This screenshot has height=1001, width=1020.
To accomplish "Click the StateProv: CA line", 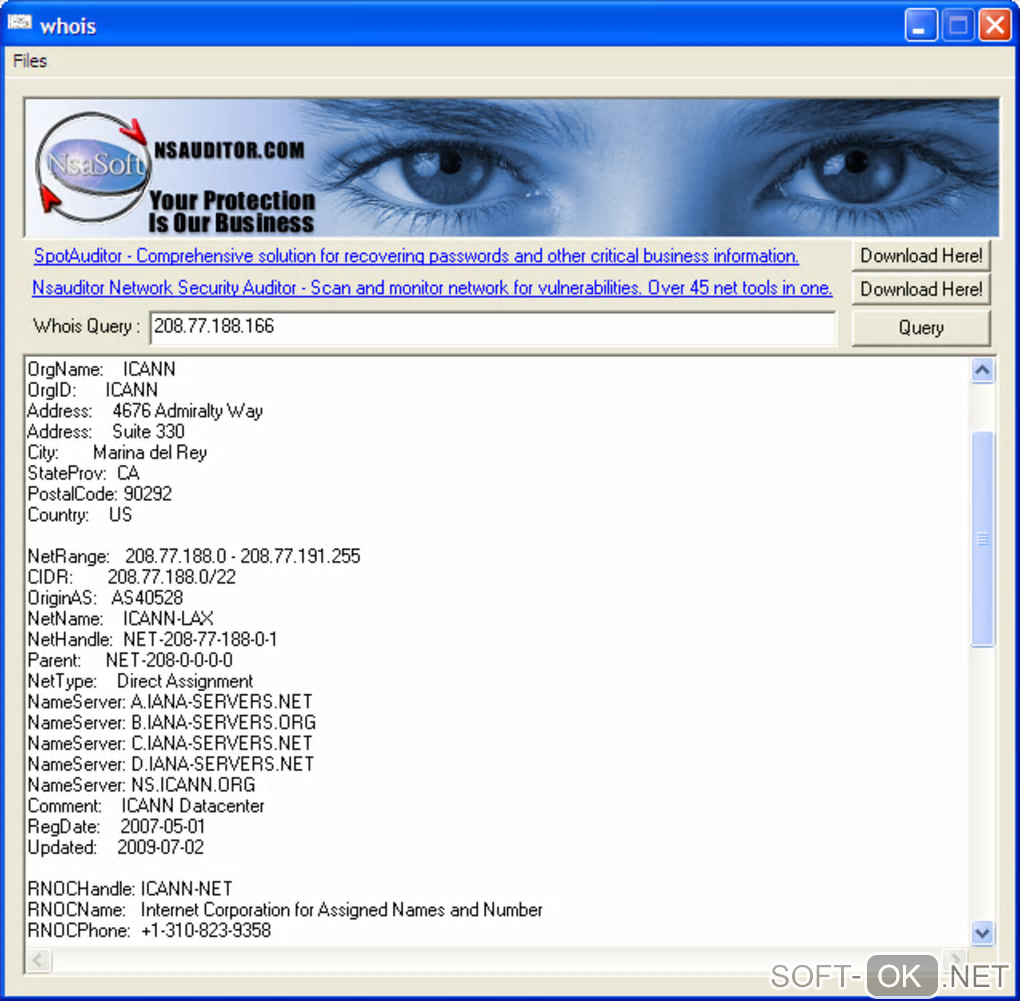I will 83,474.
